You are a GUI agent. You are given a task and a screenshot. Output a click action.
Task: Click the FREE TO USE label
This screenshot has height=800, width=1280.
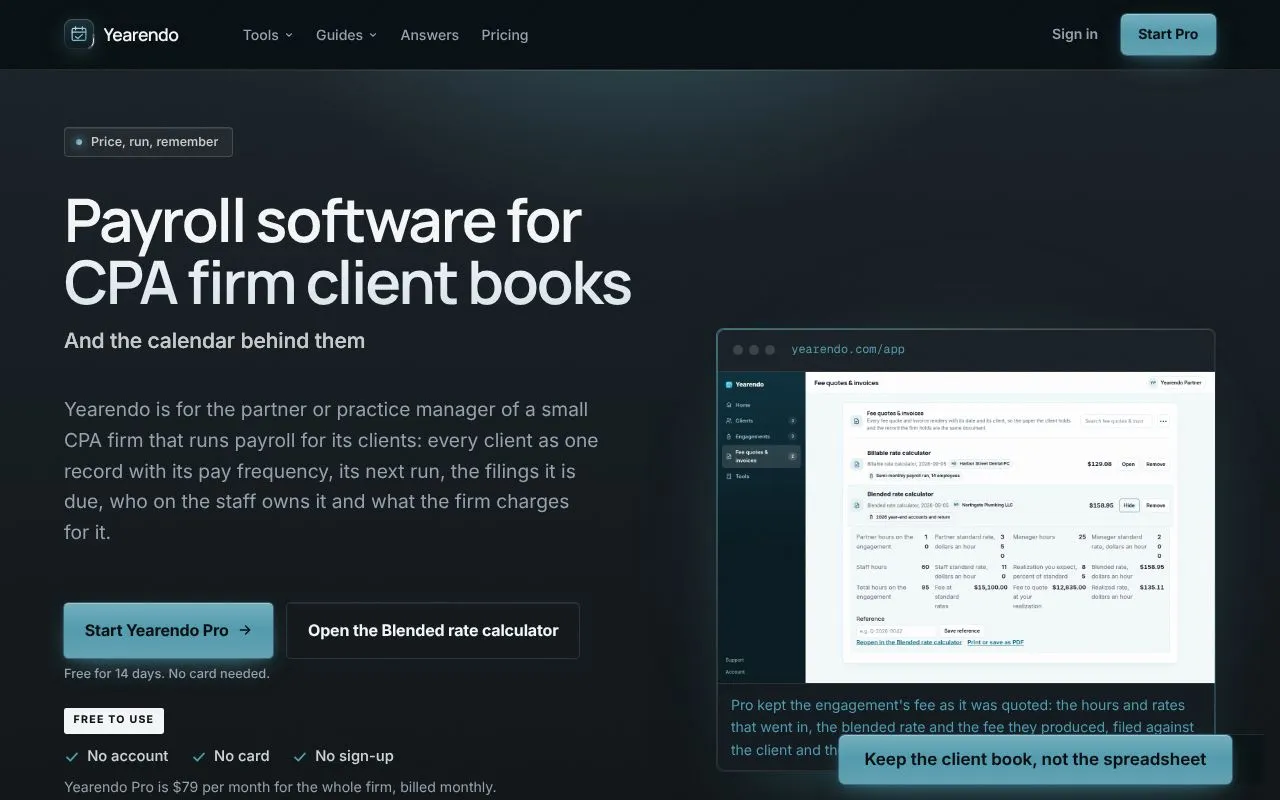click(x=114, y=720)
